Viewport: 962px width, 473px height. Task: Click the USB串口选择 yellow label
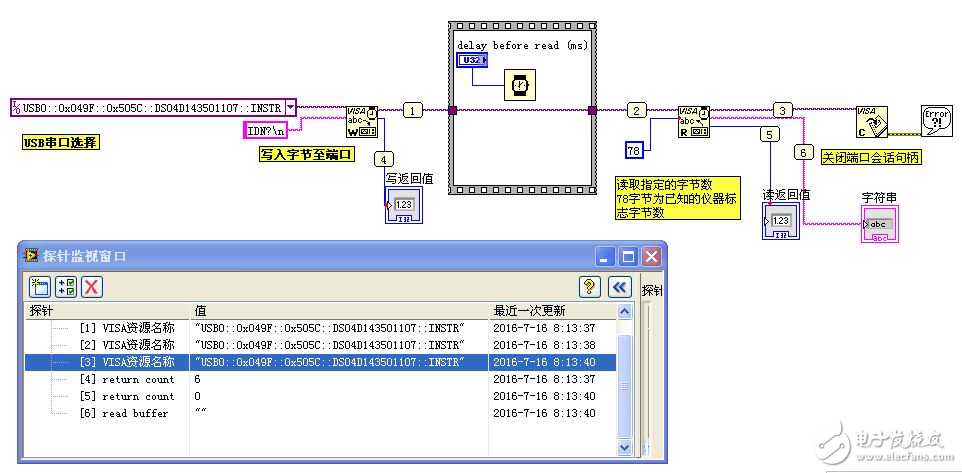pos(61,143)
